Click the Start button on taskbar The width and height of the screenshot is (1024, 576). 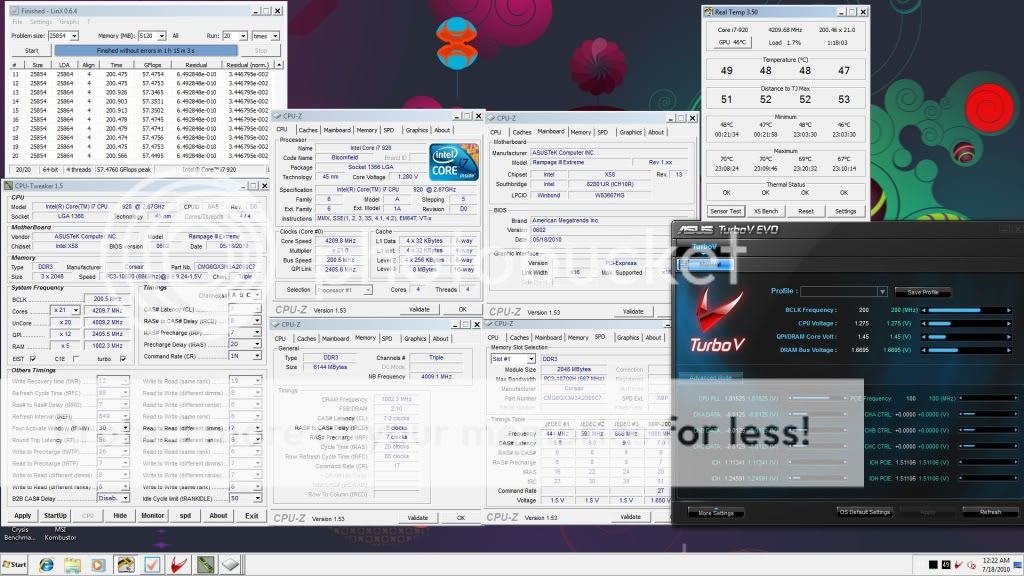[x=15, y=564]
